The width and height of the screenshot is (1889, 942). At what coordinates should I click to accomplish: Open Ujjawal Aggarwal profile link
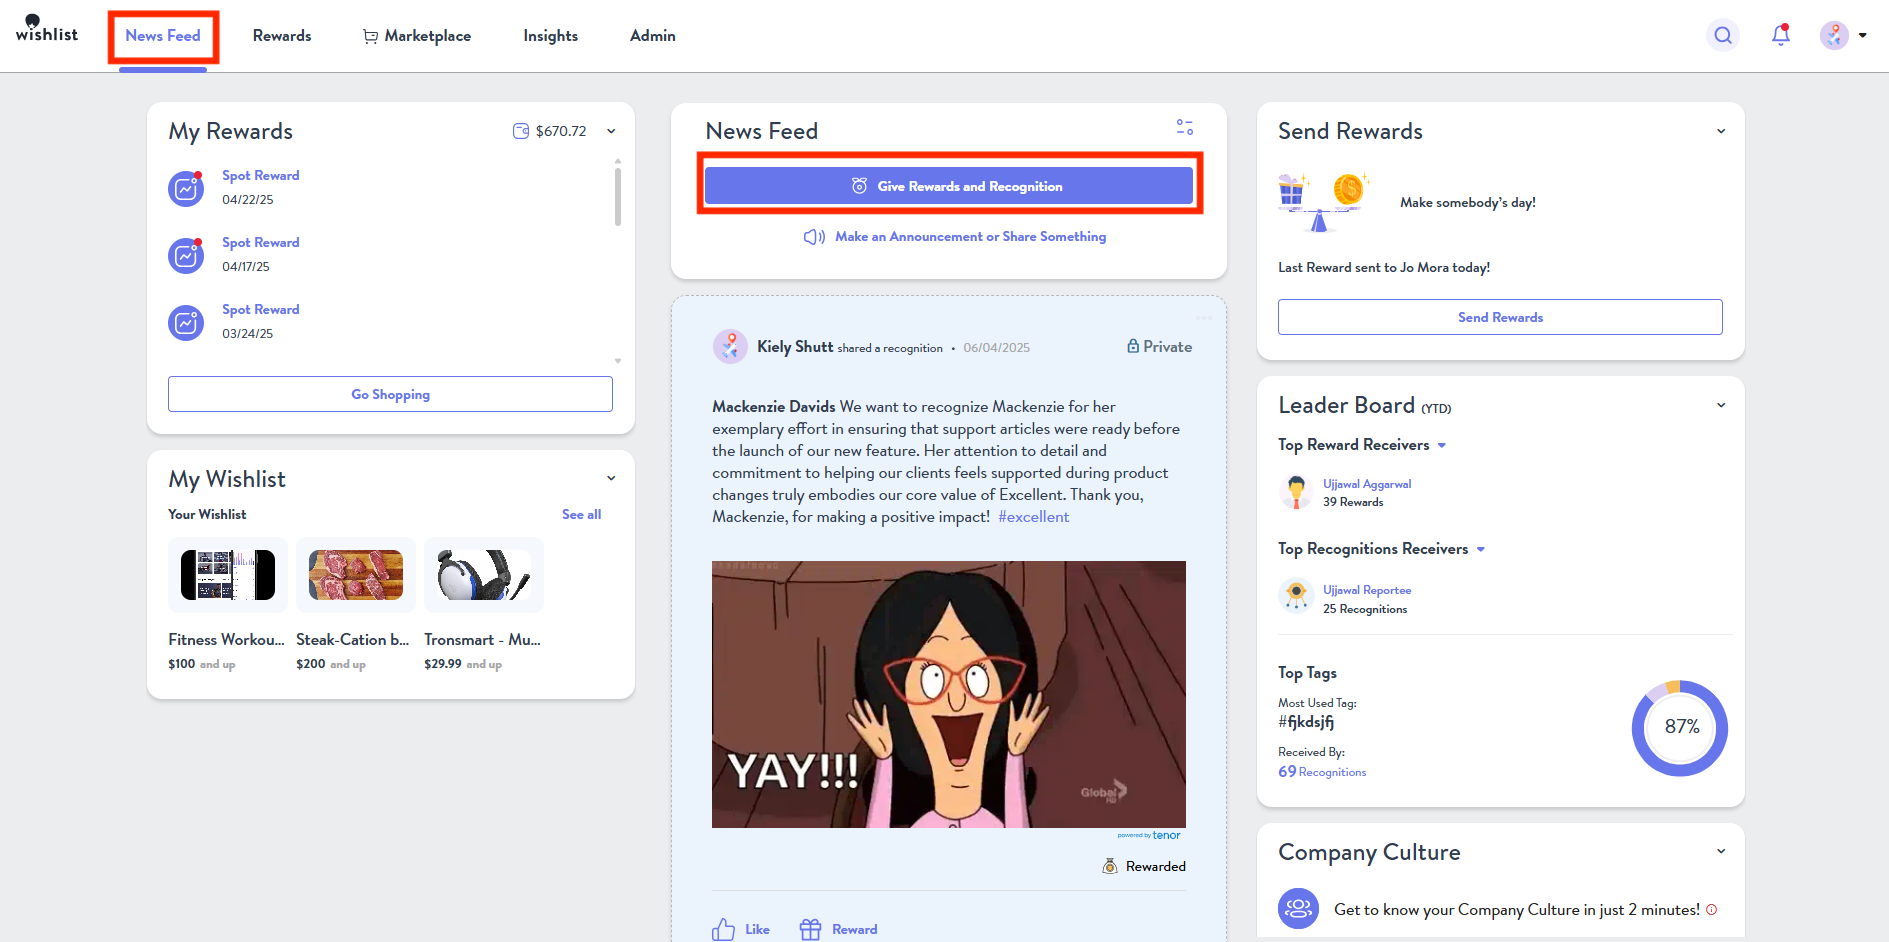(1367, 484)
